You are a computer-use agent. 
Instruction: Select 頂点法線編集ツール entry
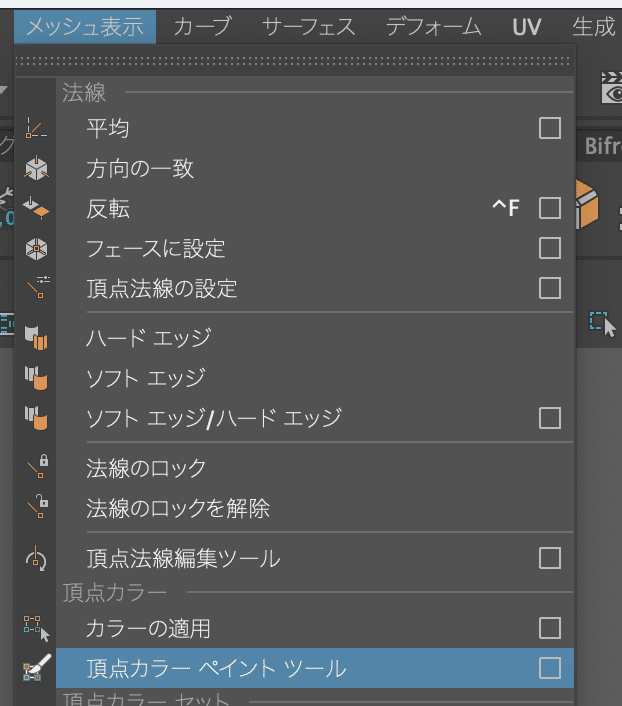pos(315,558)
